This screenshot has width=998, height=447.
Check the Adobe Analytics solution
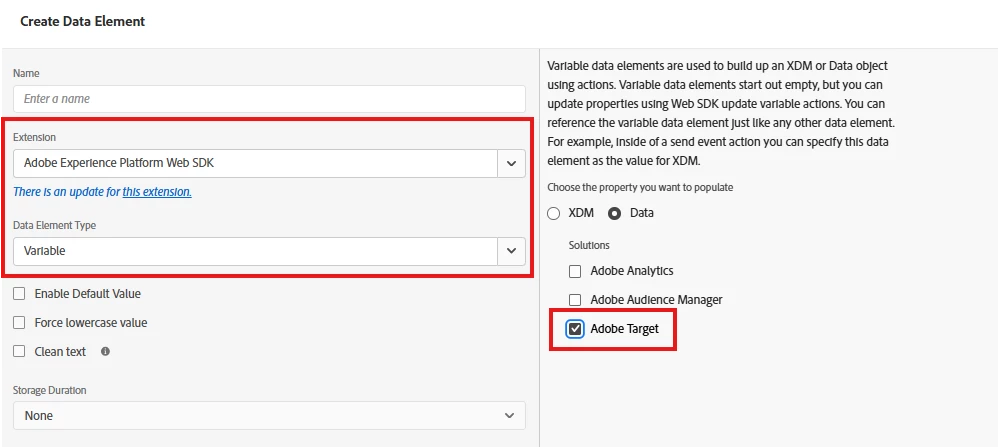coord(575,271)
